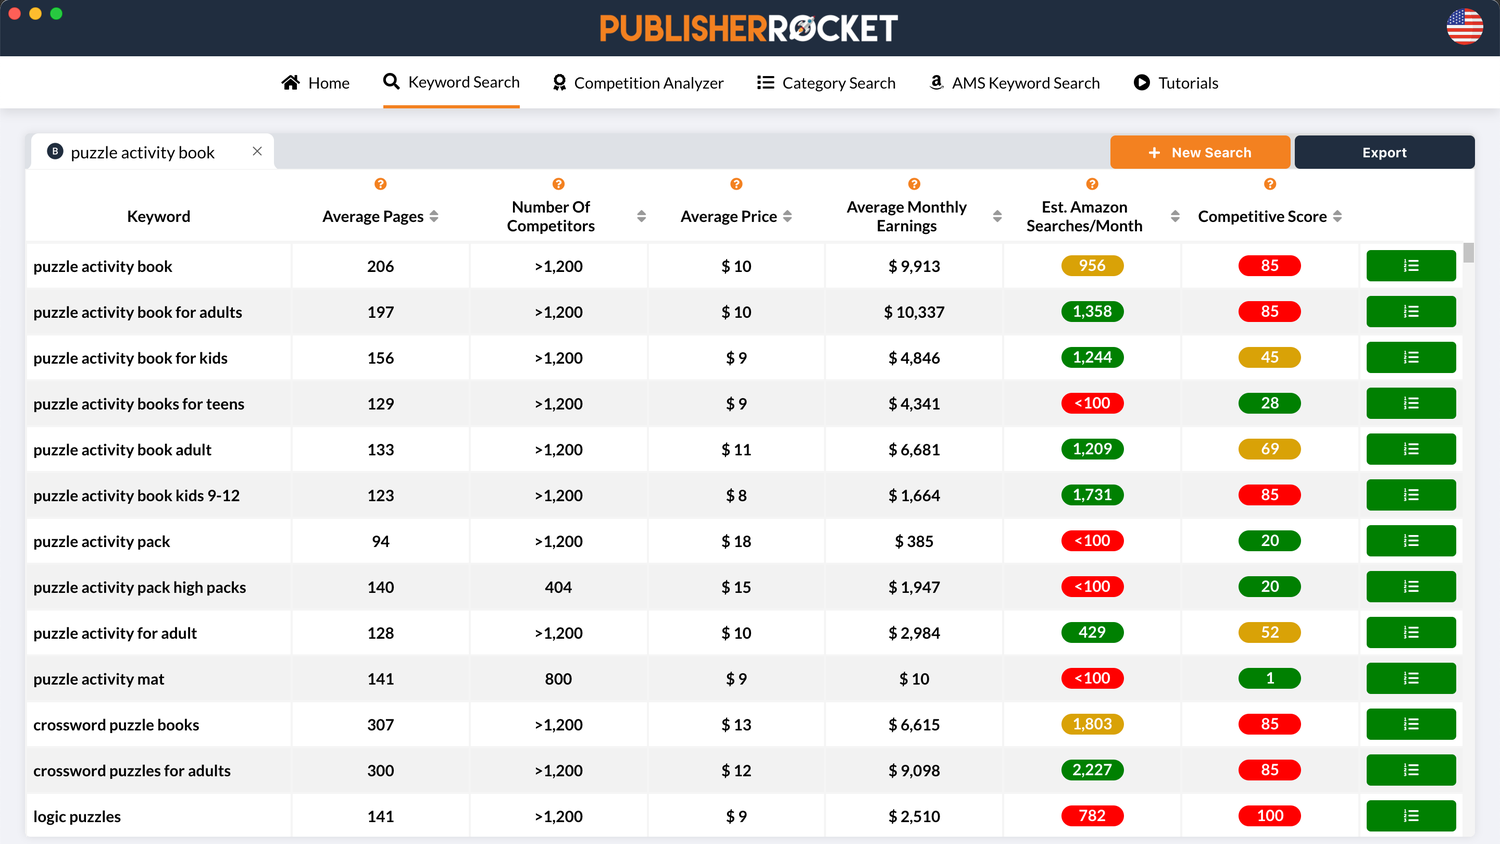Click the Keyword column header
The height and width of the screenshot is (844, 1500).
(x=158, y=216)
